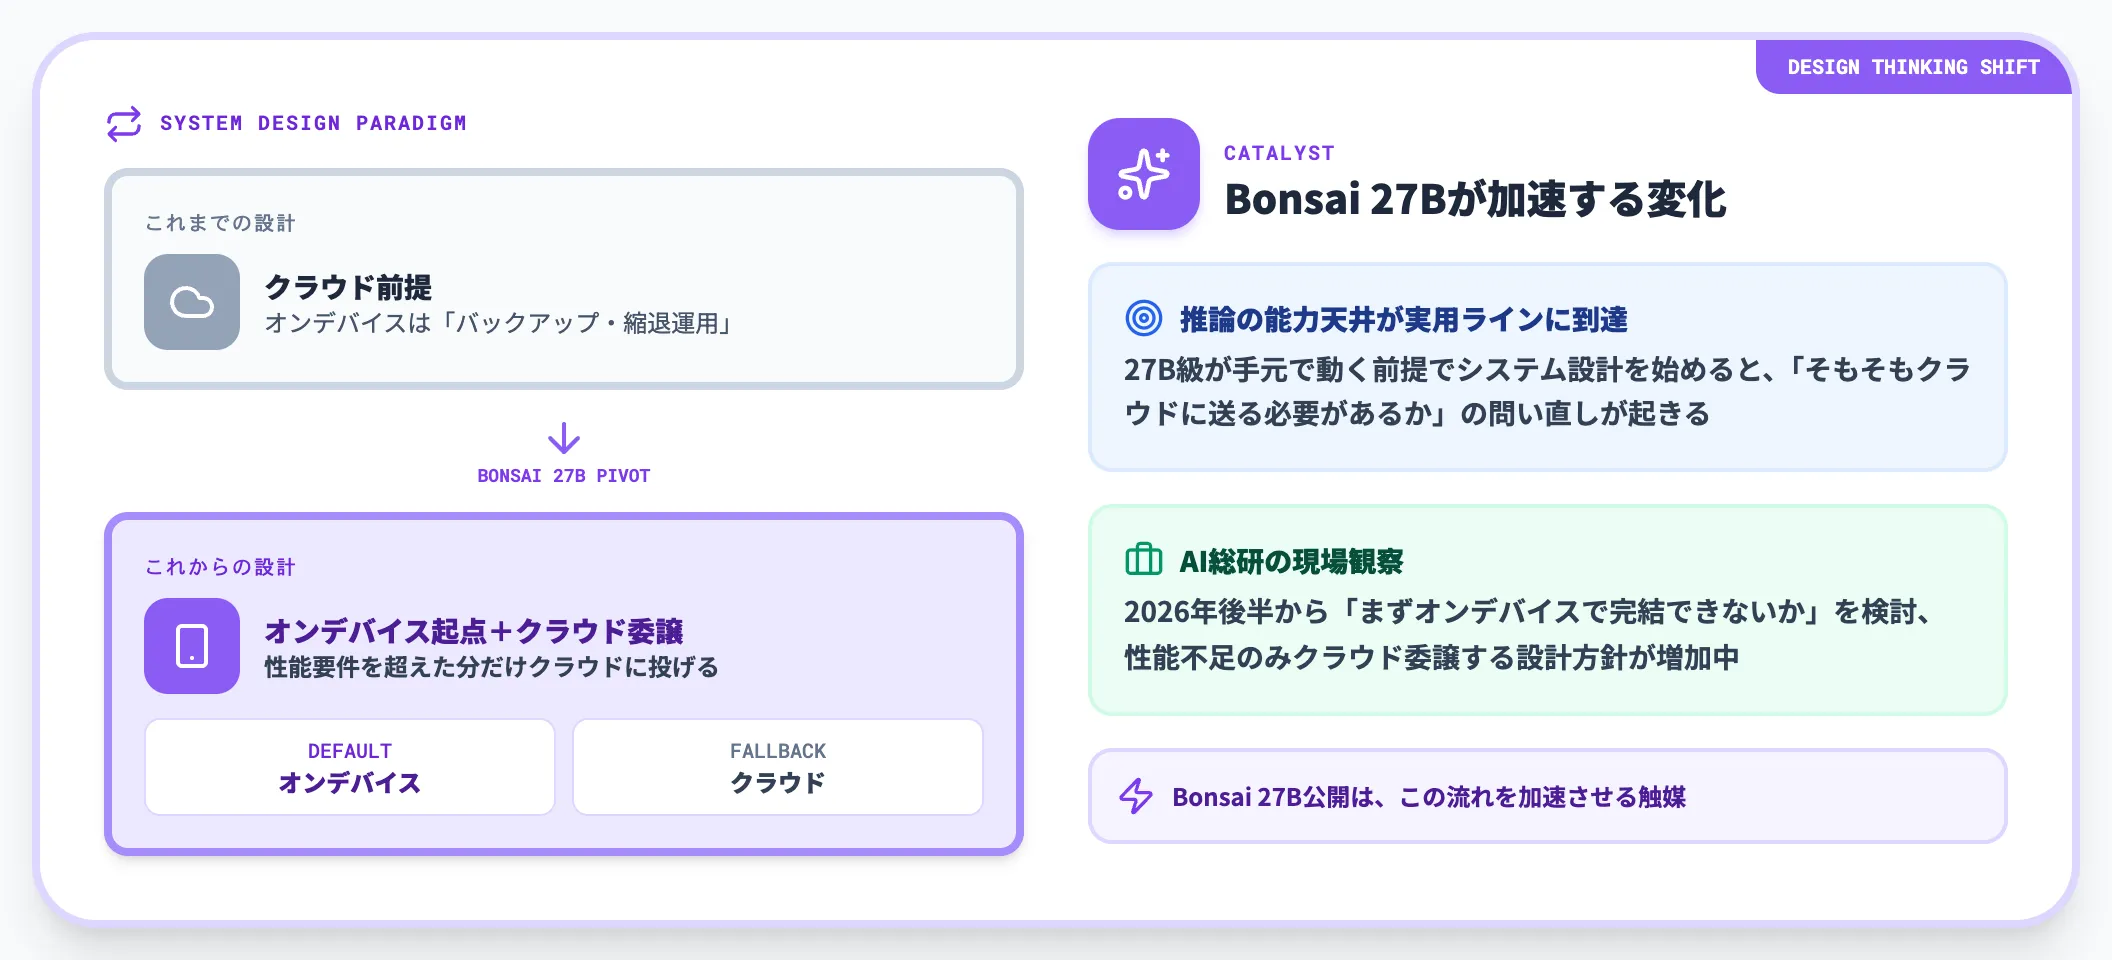The image size is (2112, 960).
Task: Click the paragraph starting 2026年後半から
Action: tap(1530, 634)
